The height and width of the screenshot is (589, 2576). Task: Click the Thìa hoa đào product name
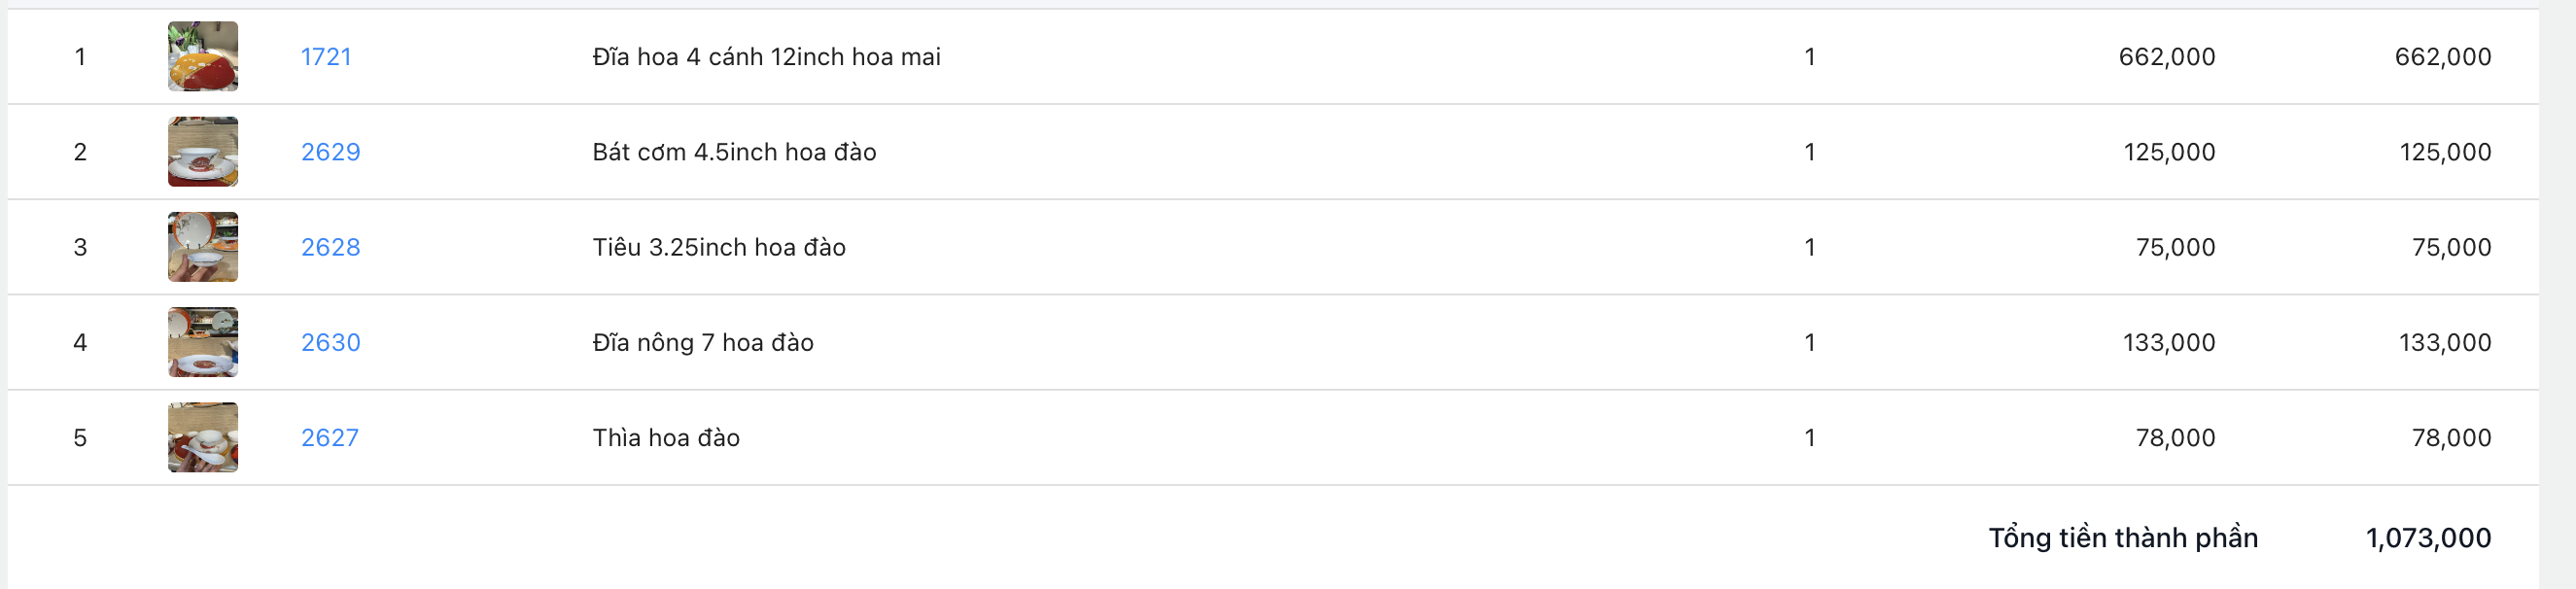click(666, 437)
